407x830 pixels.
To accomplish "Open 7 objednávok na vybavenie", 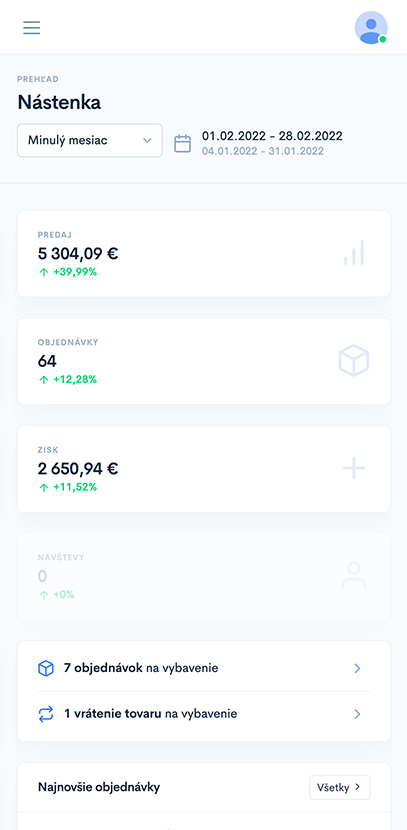I will point(204,669).
